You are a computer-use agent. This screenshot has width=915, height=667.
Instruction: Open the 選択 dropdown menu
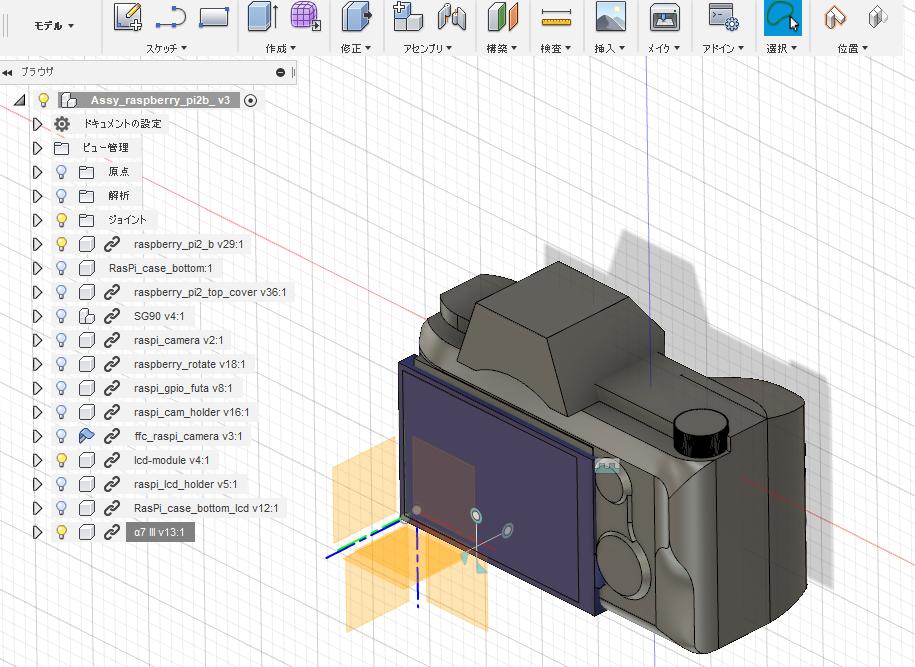coord(781,48)
